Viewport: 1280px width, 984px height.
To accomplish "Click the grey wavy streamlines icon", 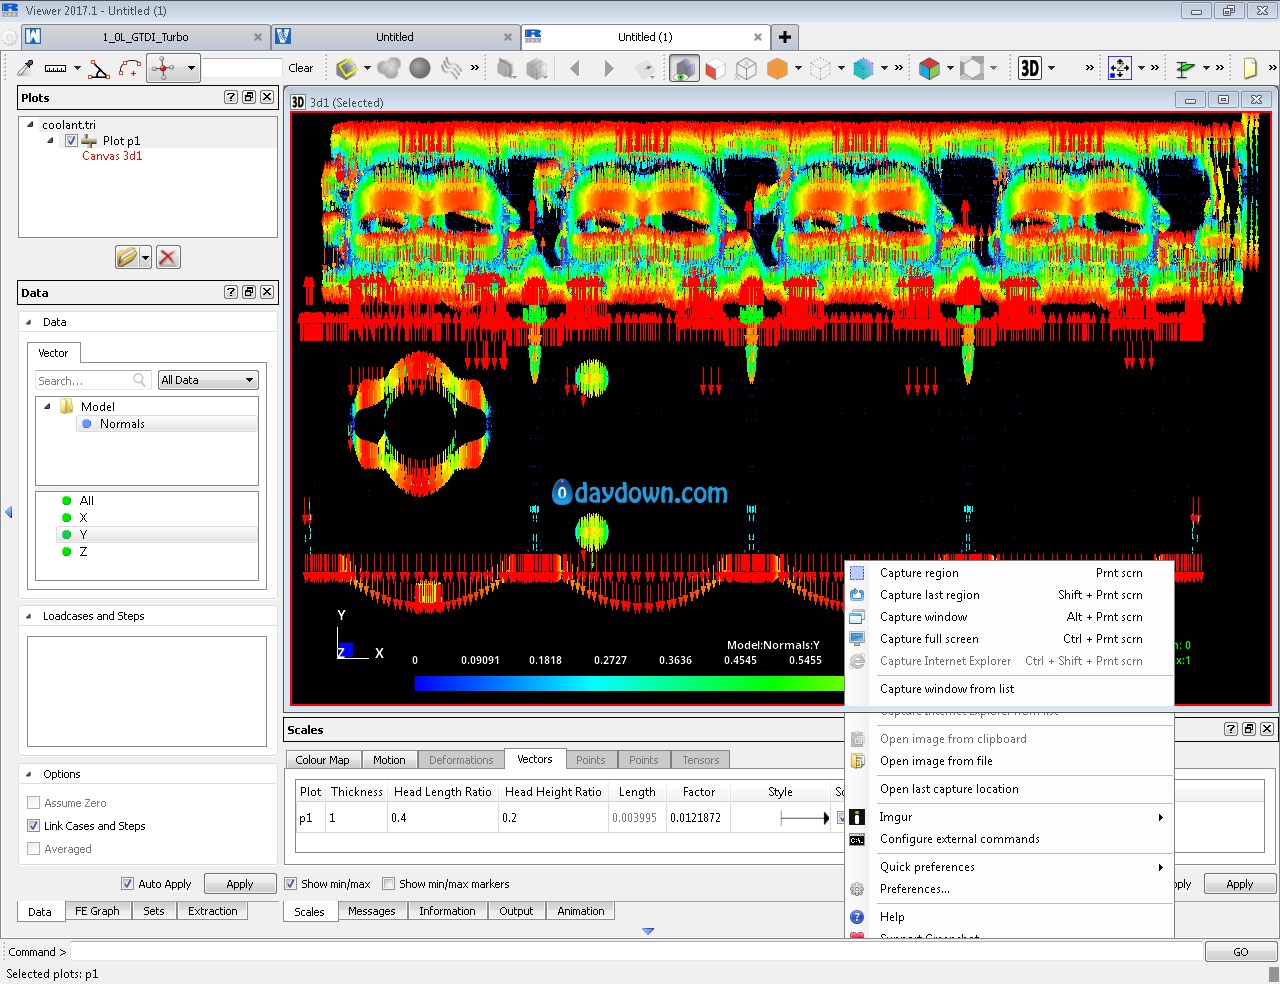I will 452,68.
